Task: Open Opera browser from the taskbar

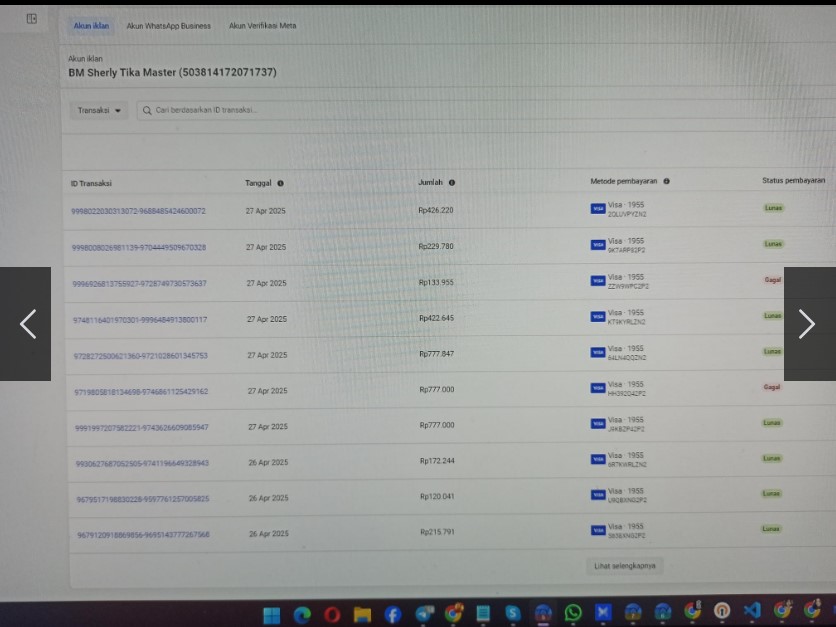Action: click(331, 614)
